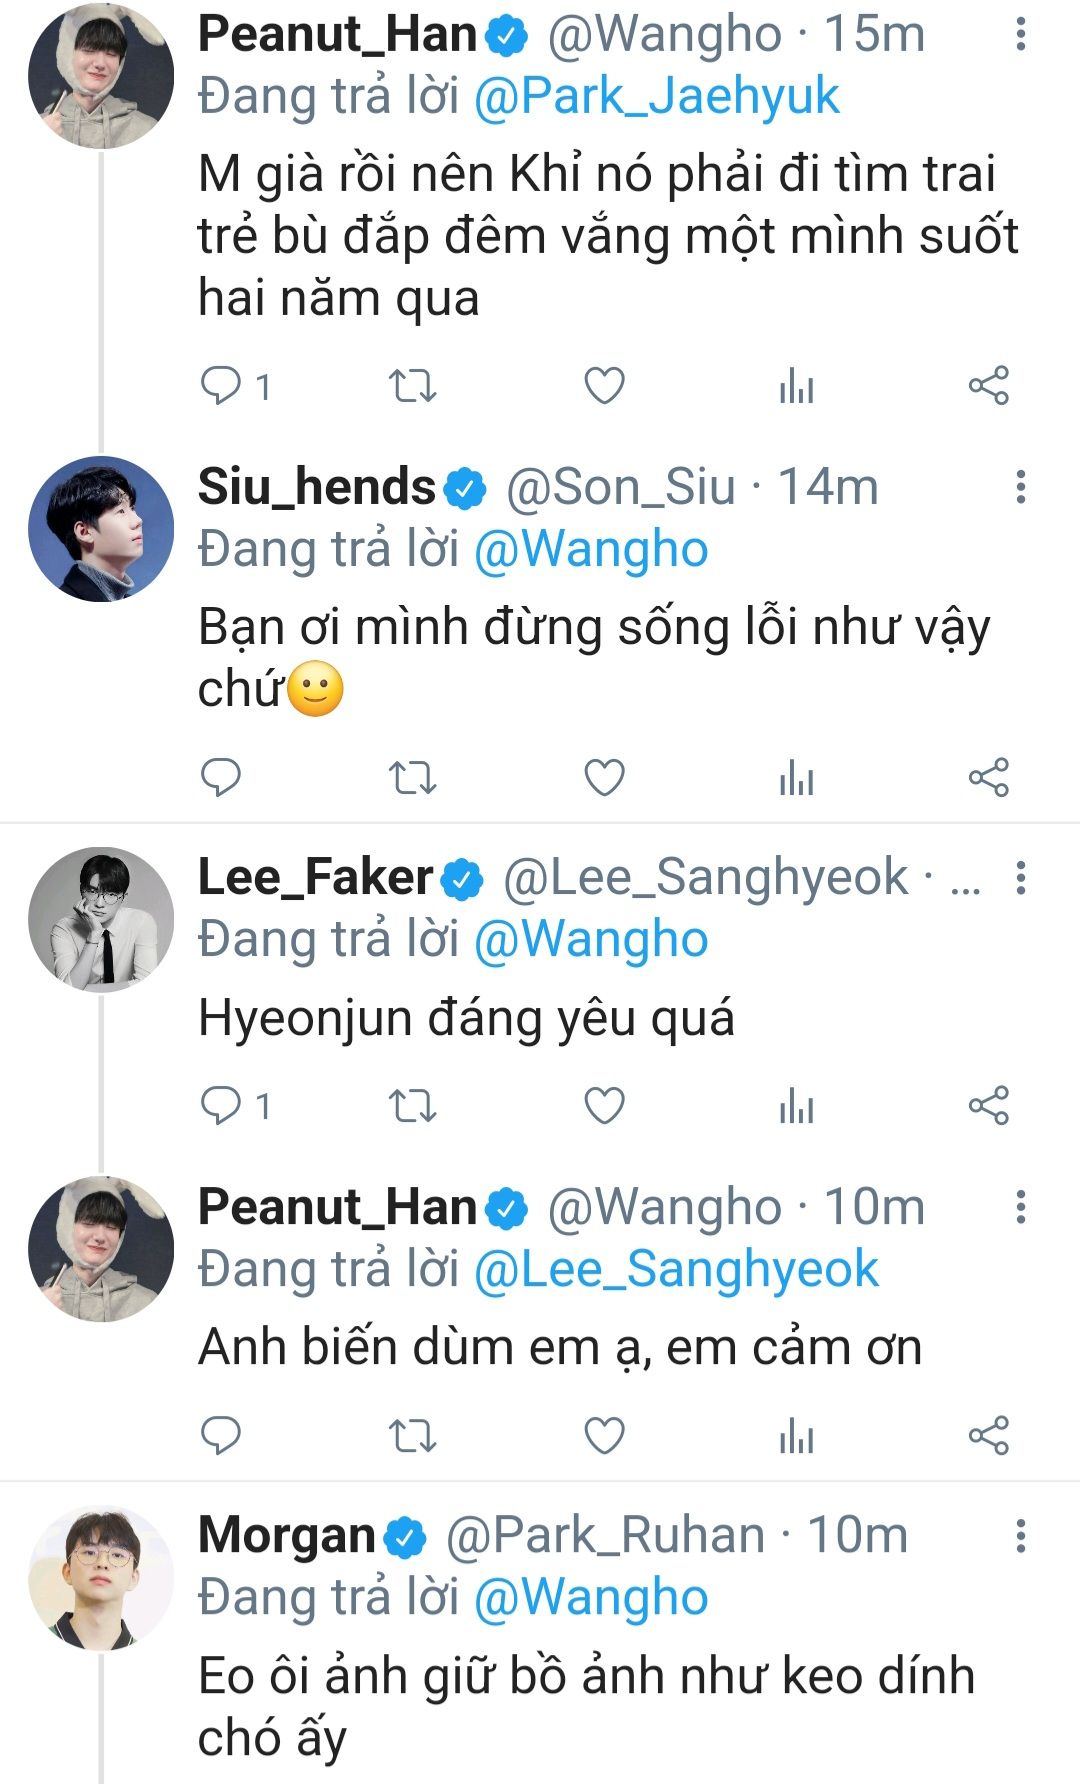Open more options for Siu_hends' tweet
Screen dimensions: 1080x1784
1020,487
